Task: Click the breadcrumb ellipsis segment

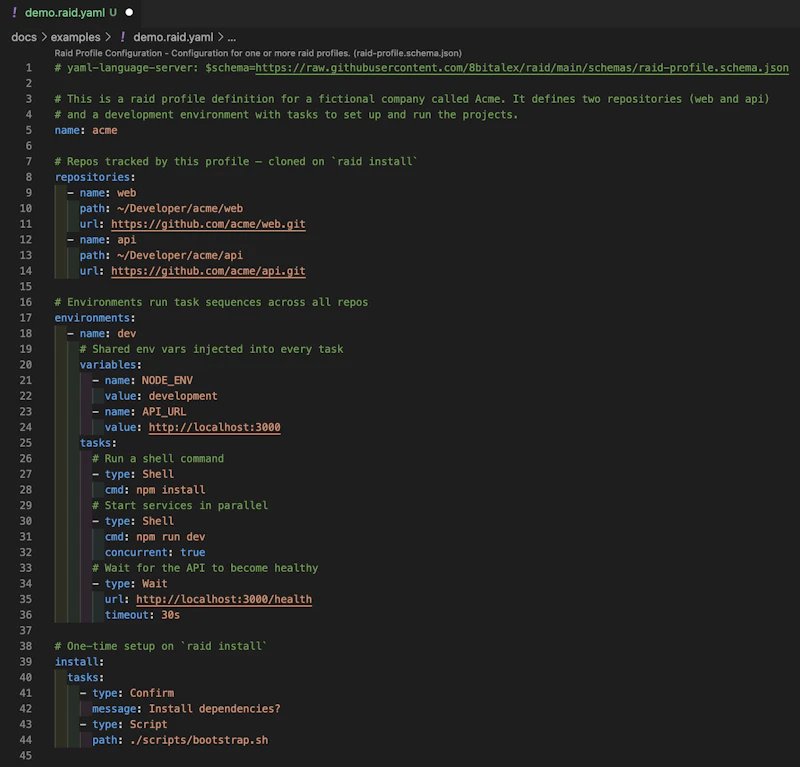Action: click(x=232, y=37)
